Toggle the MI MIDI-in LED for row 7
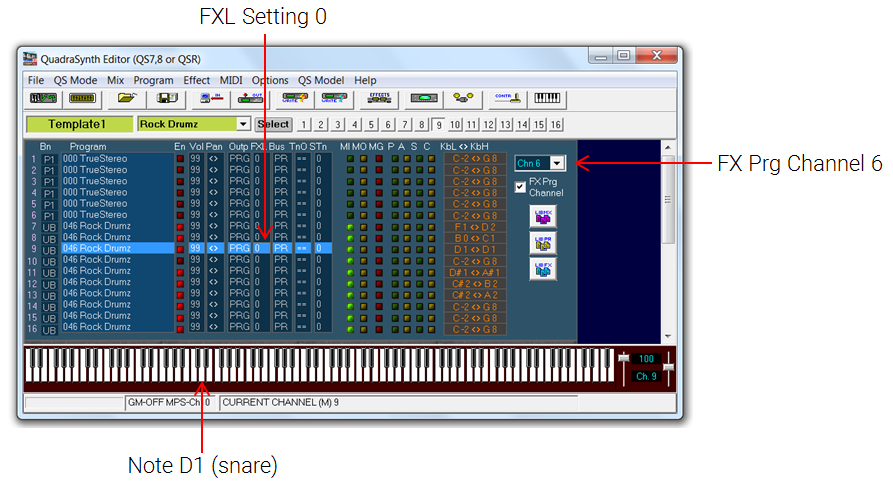The height and width of the screenshot is (488, 893). [349, 226]
